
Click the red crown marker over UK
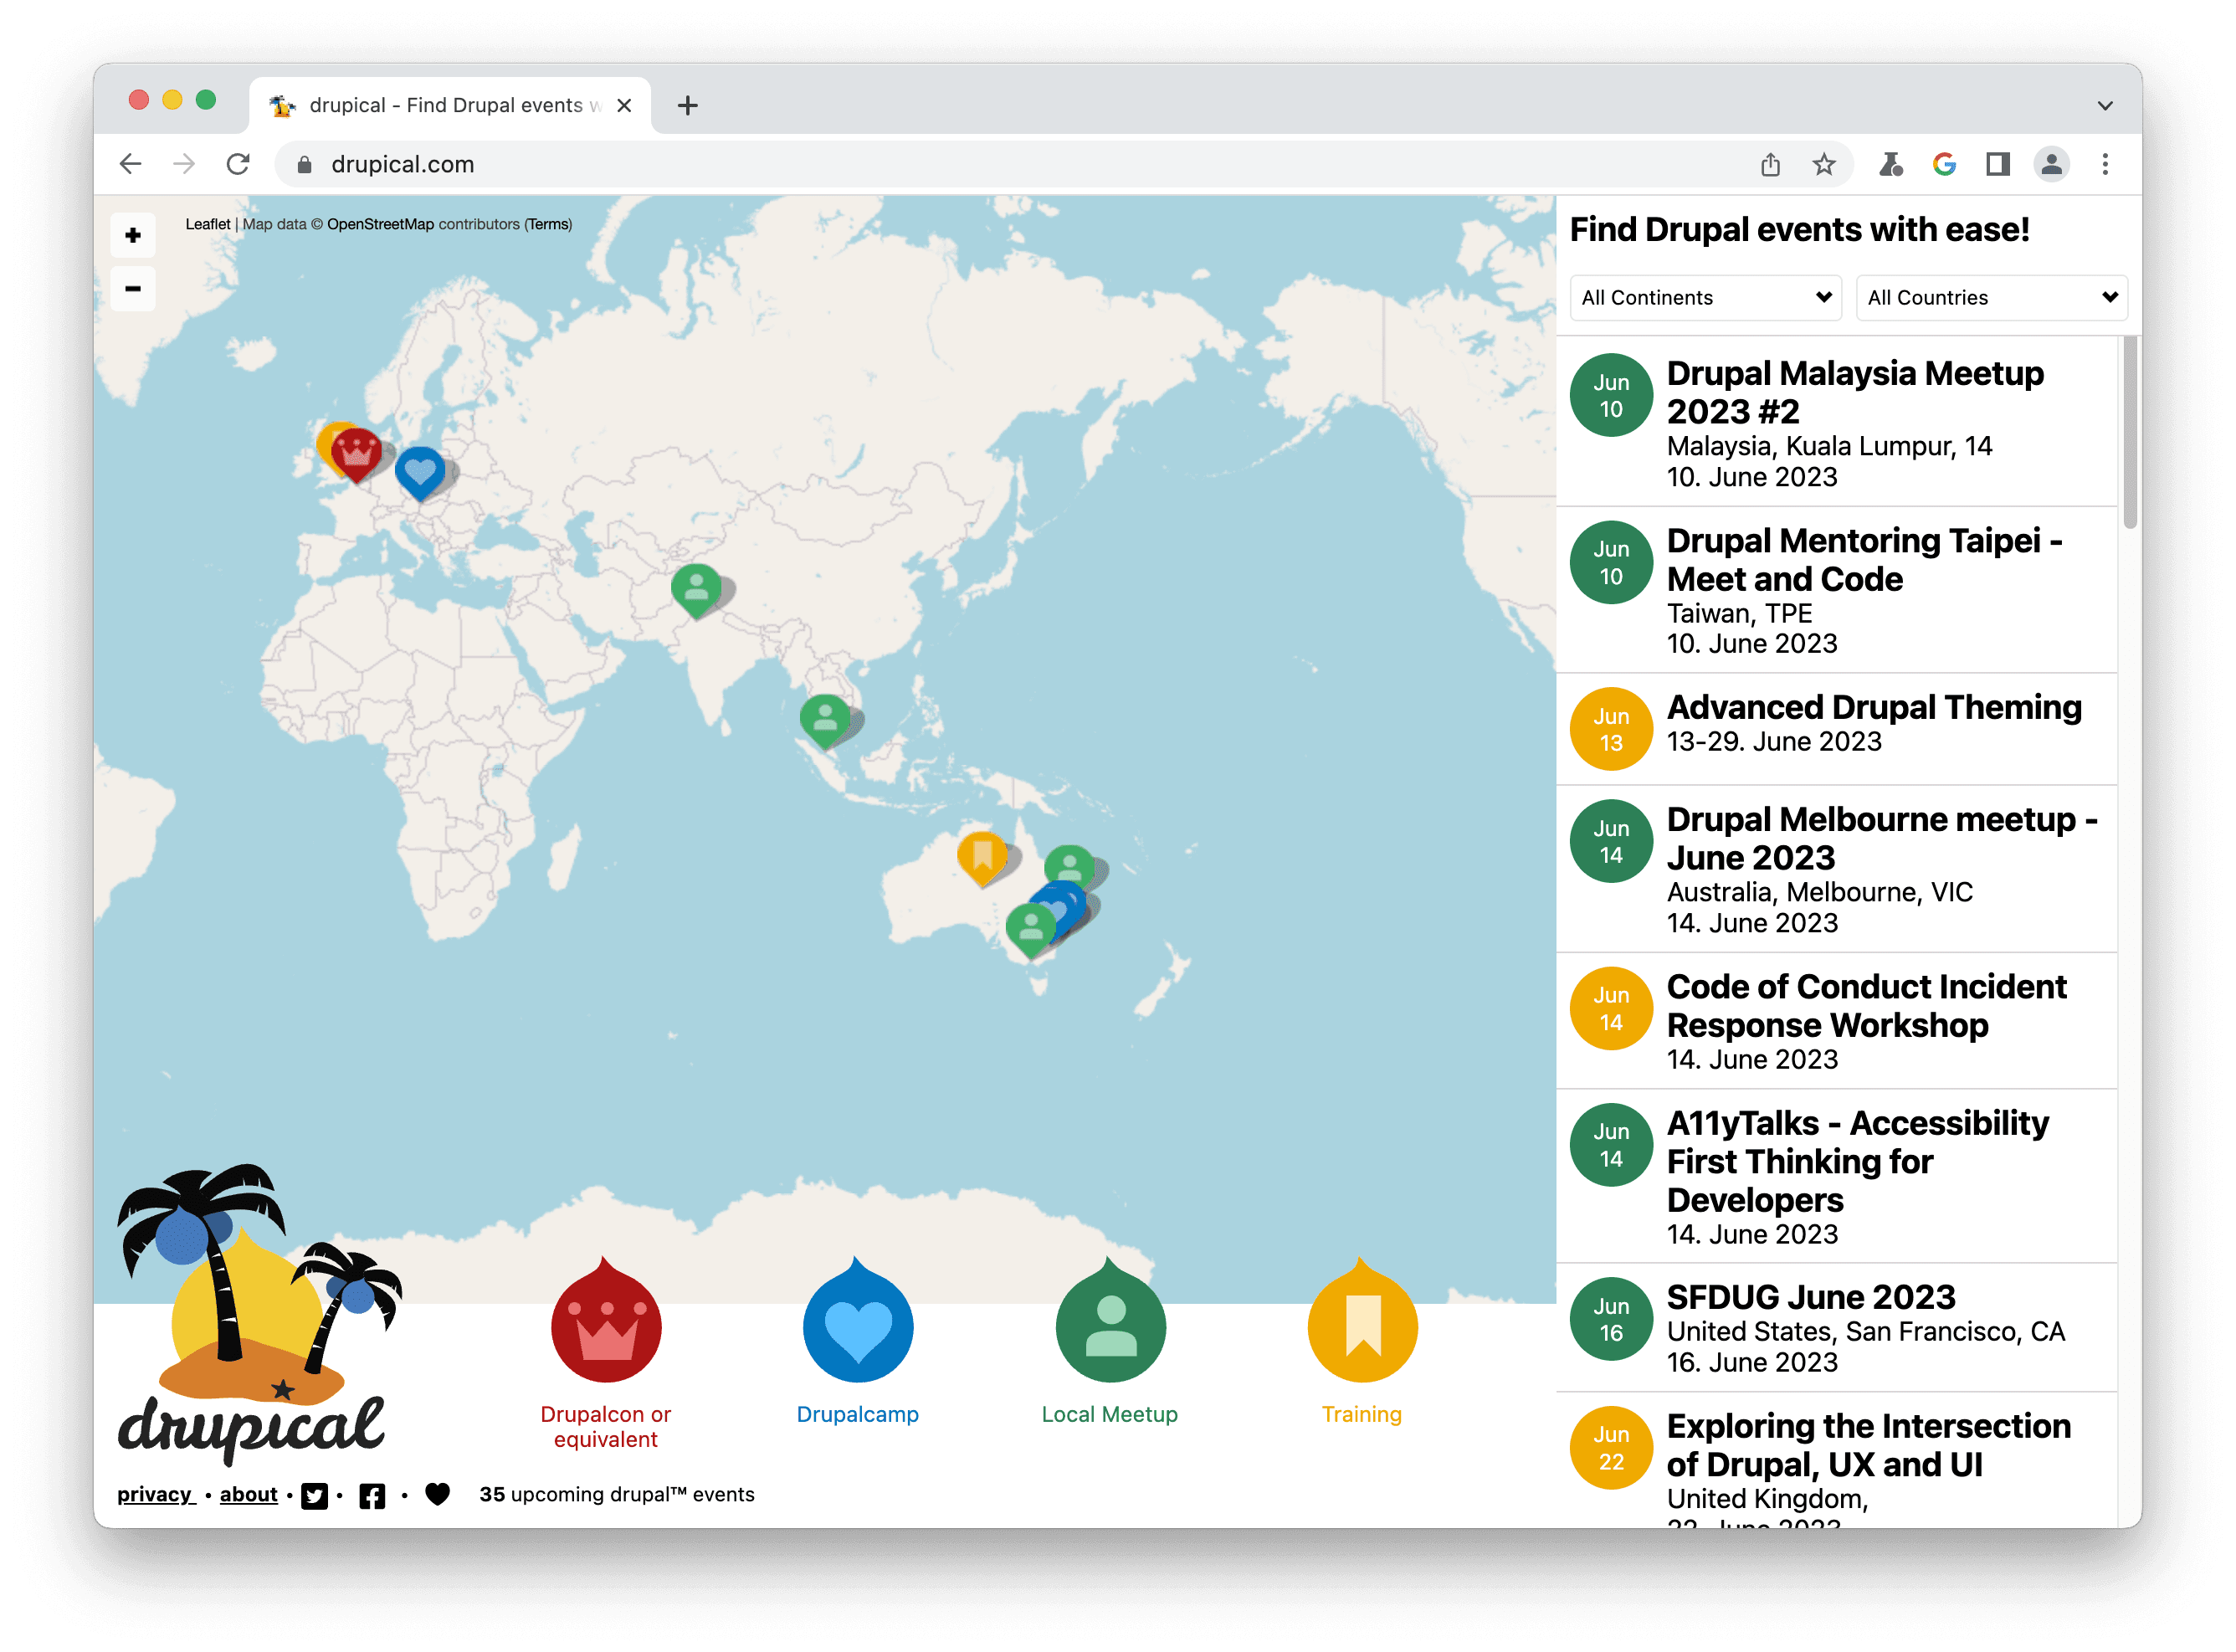click(x=356, y=454)
